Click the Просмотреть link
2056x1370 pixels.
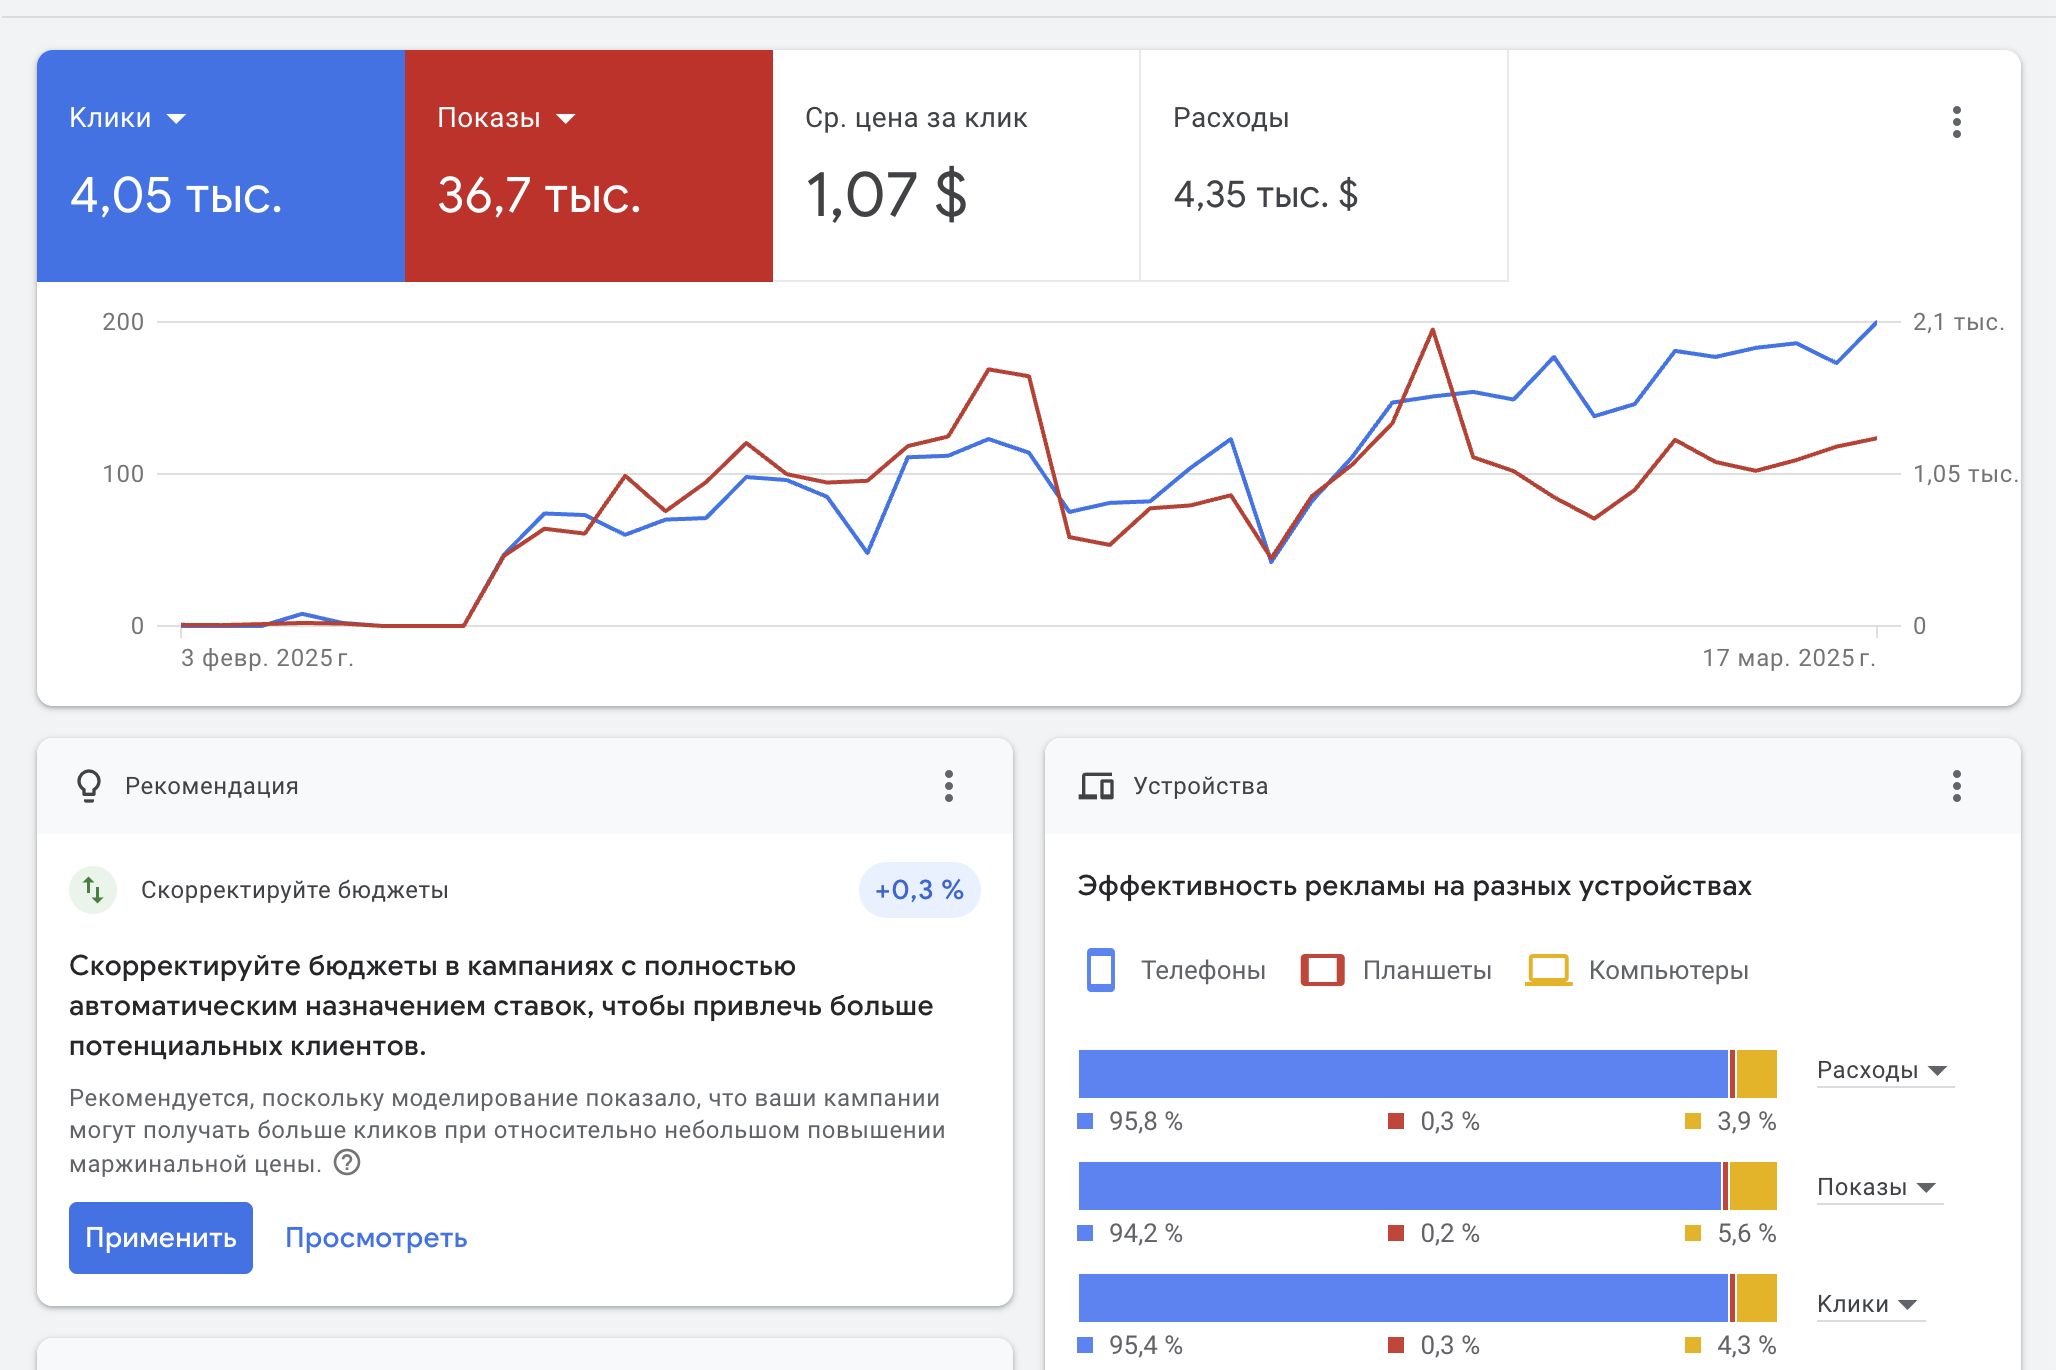click(376, 1238)
